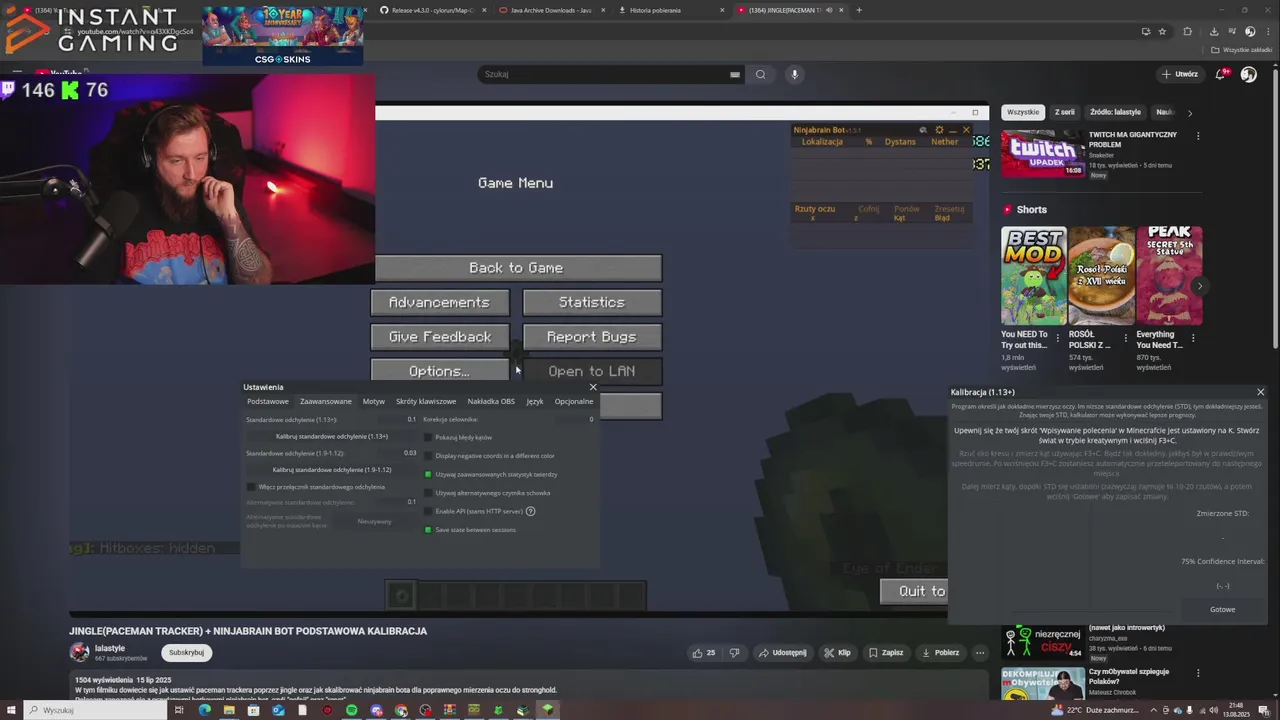Screen dimensions: 1280x720
Task: Close the Kalibracja (1.13+) panel
Action: [1260, 392]
